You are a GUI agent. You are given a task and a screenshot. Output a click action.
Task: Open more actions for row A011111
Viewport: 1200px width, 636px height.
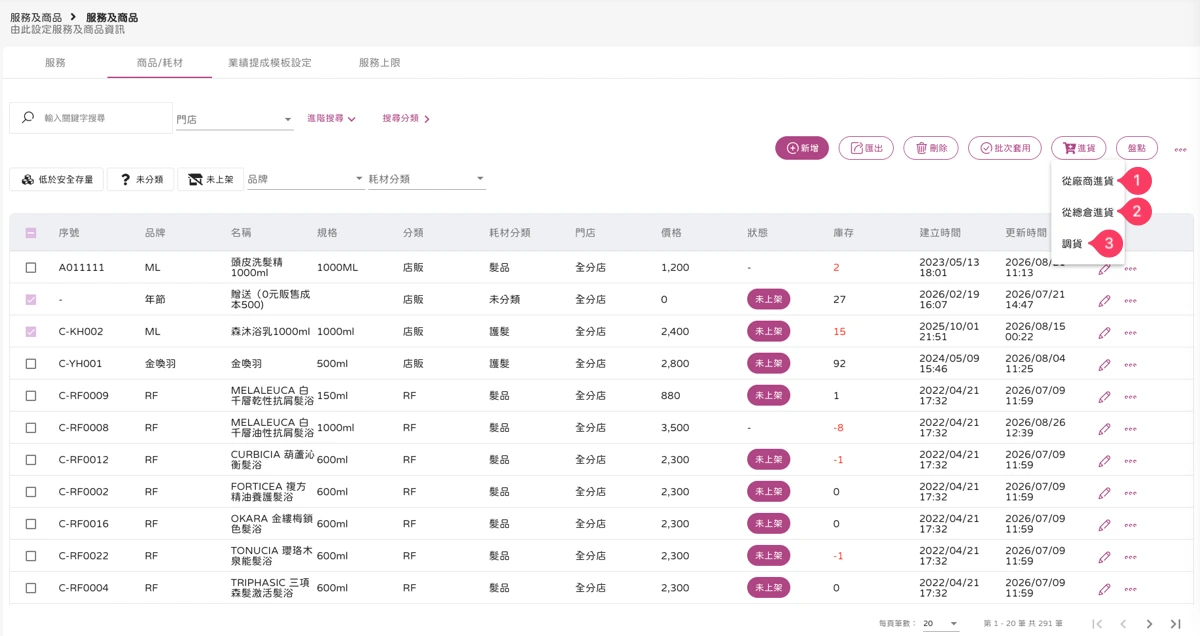coord(1131,269)
